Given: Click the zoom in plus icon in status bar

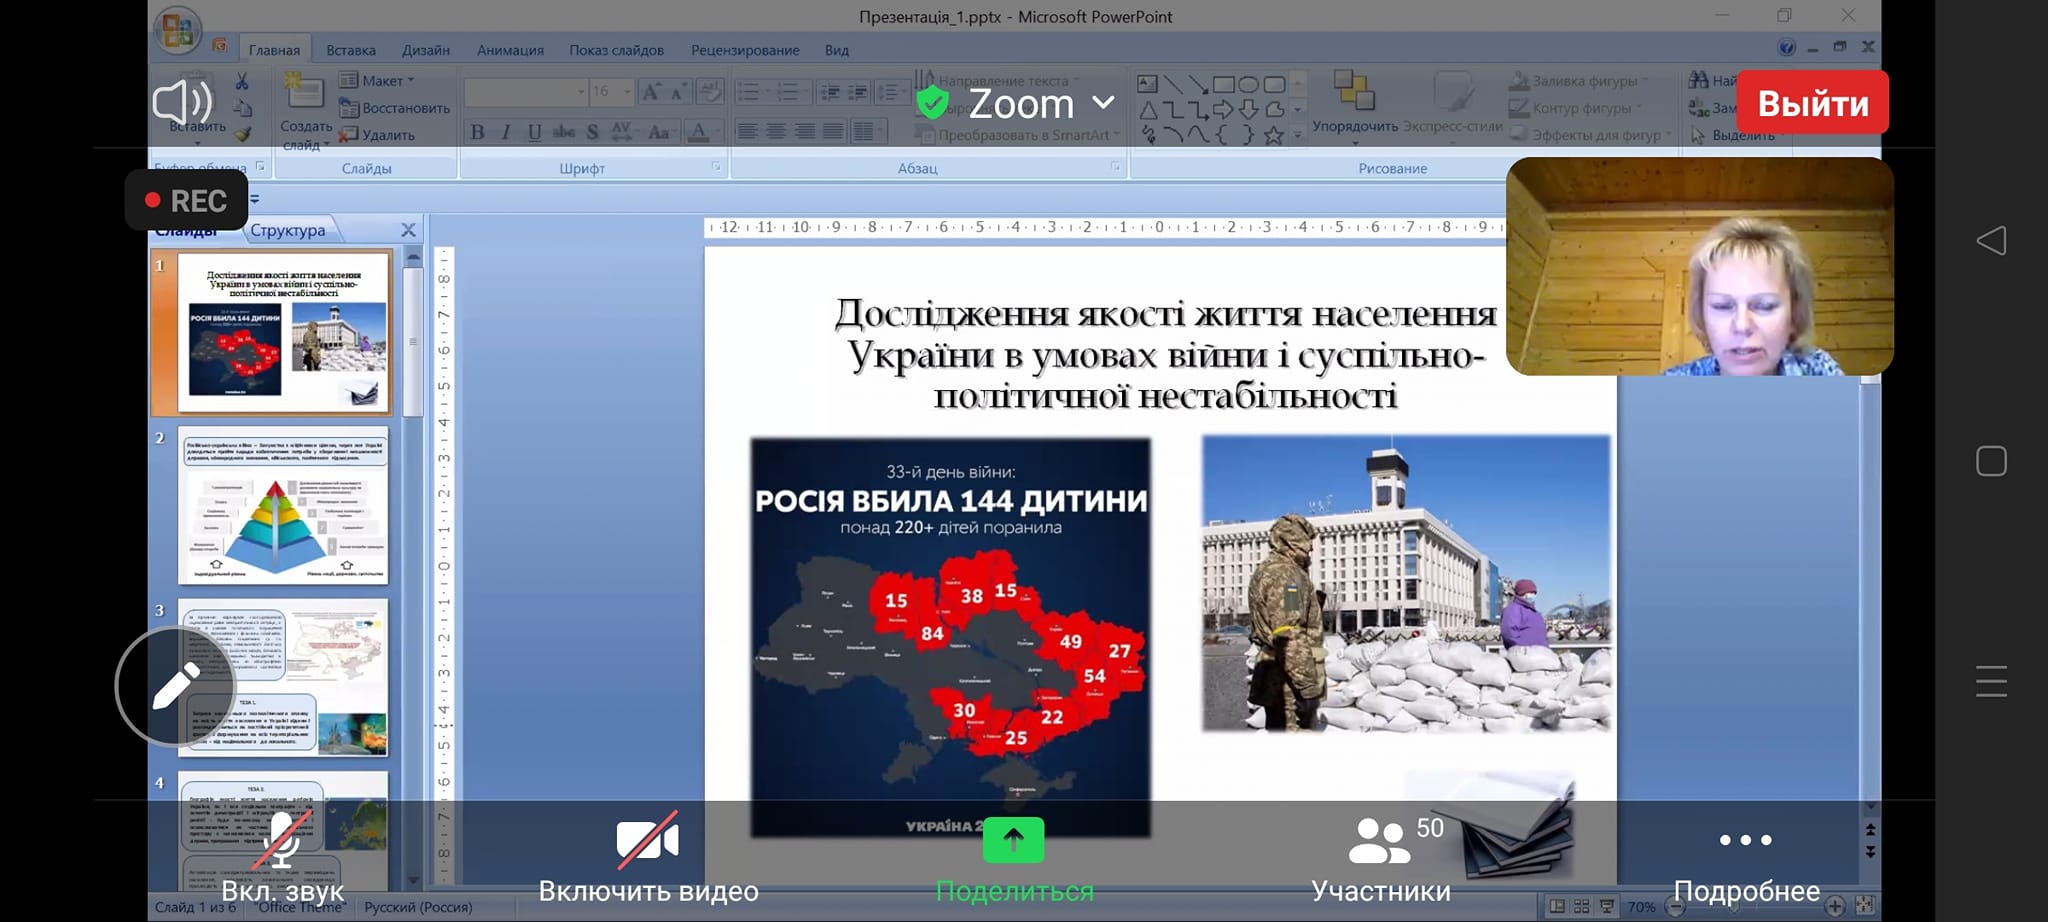Looking at the screenshot, I should tap(1834, 906).
